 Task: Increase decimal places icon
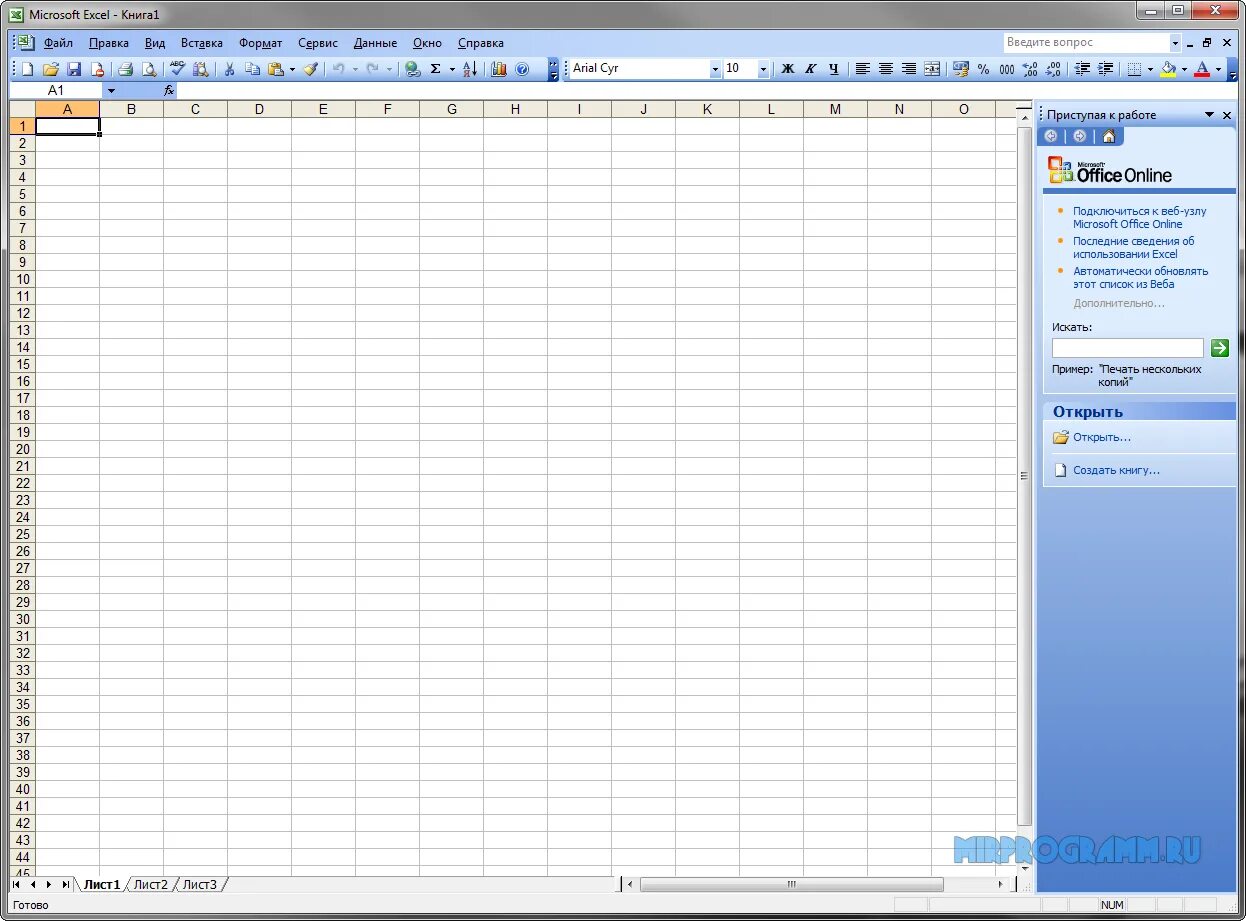point(1030,69)
